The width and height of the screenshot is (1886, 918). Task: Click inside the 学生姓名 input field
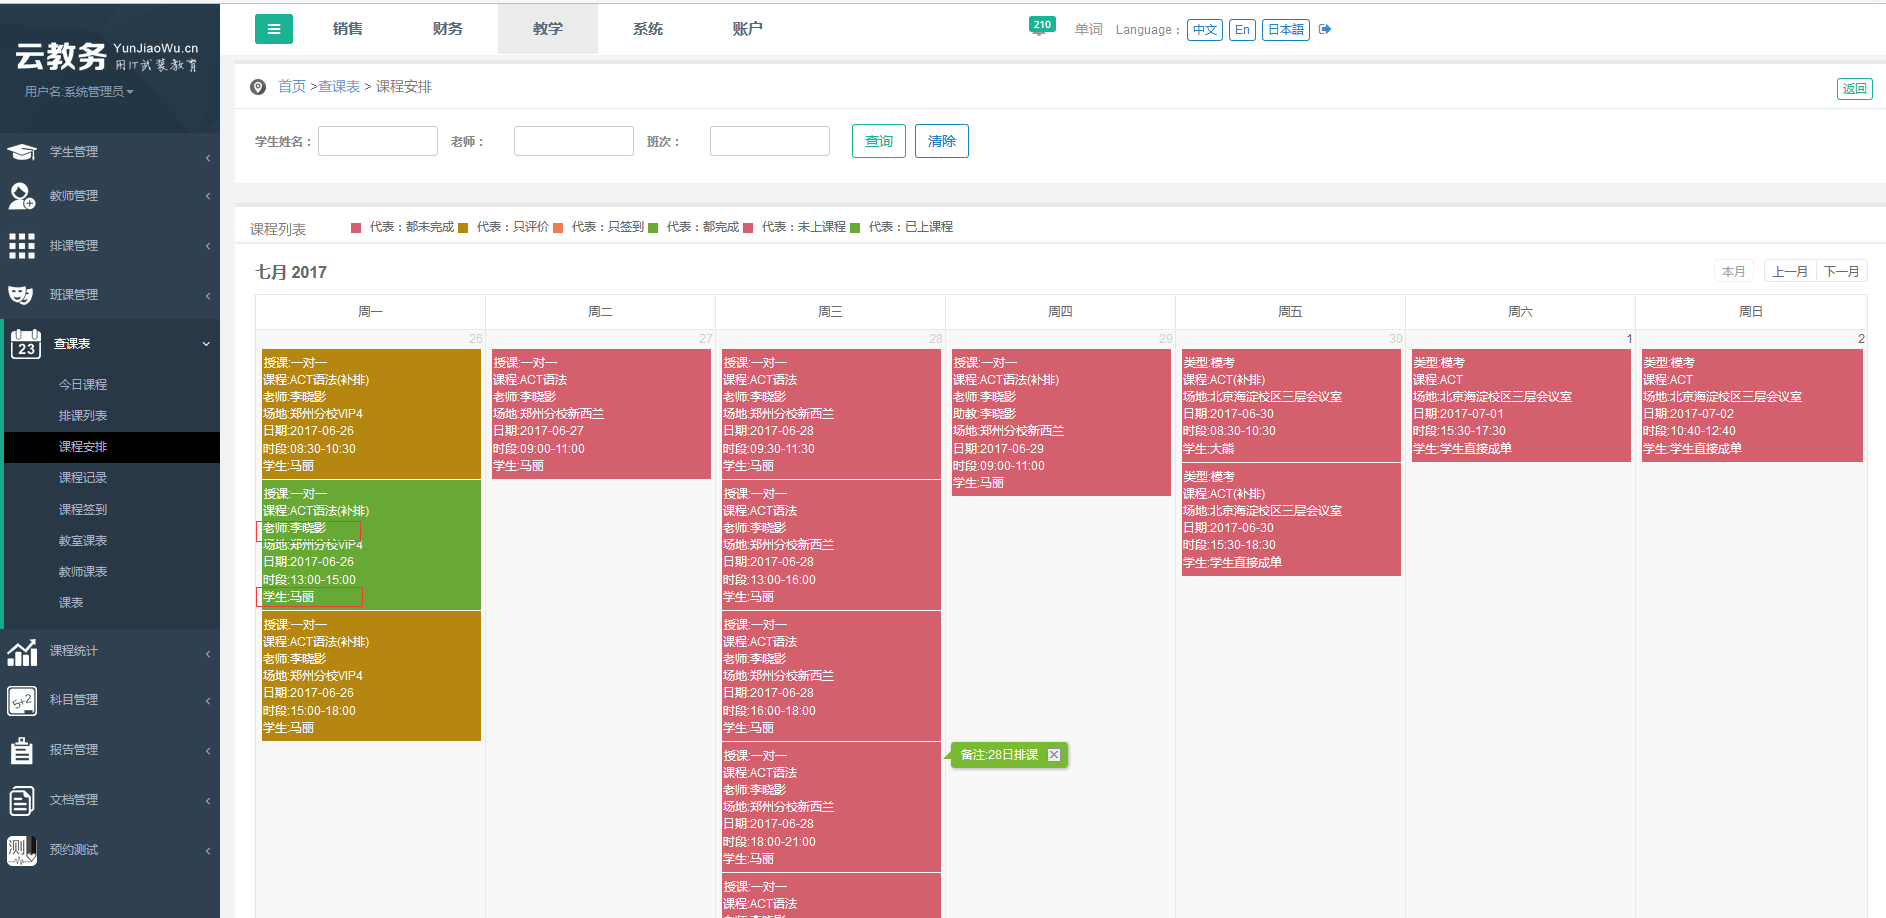(x=377, y=141)
